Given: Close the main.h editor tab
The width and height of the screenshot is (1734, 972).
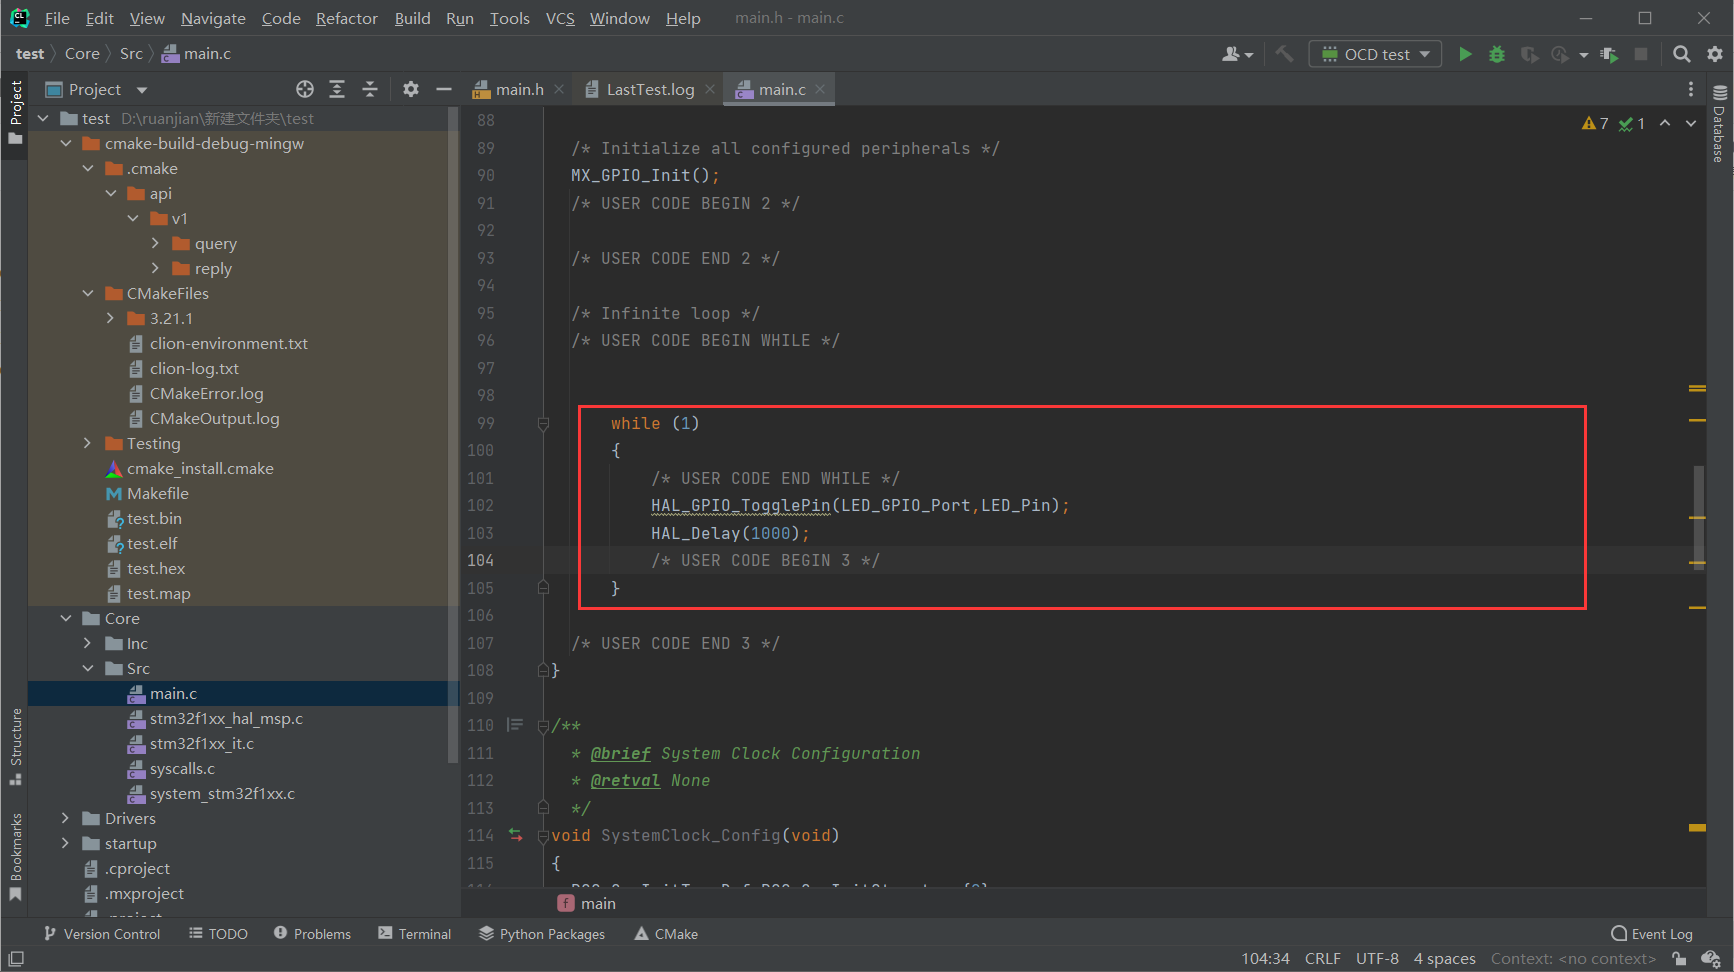Looking at the screenshot, I should tap(559, 89).
